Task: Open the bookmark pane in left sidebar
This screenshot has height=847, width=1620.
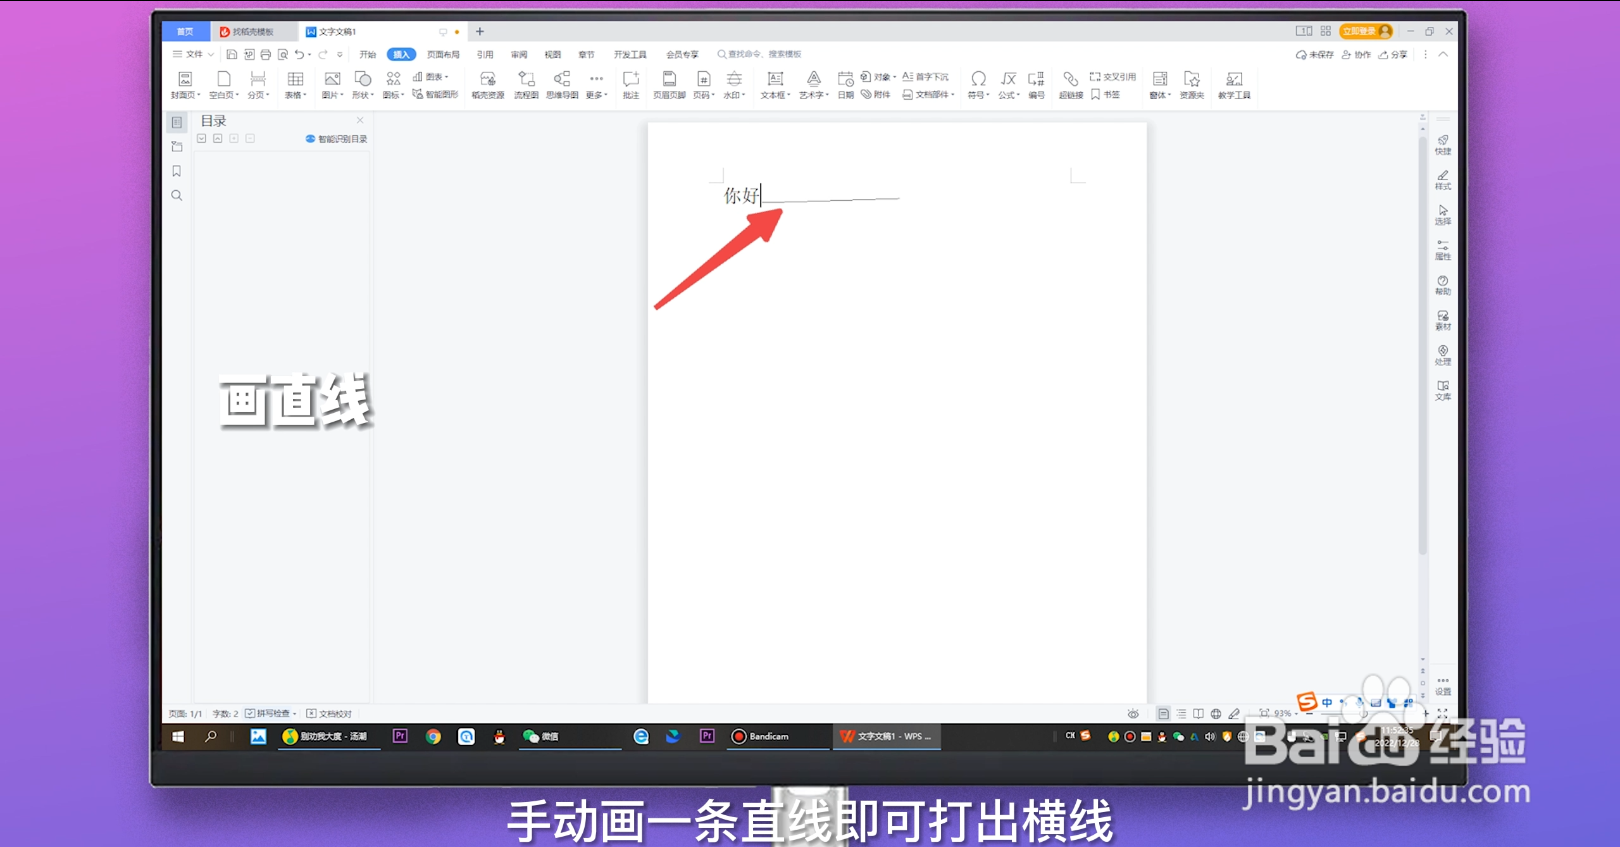Action: coord(177,171)
